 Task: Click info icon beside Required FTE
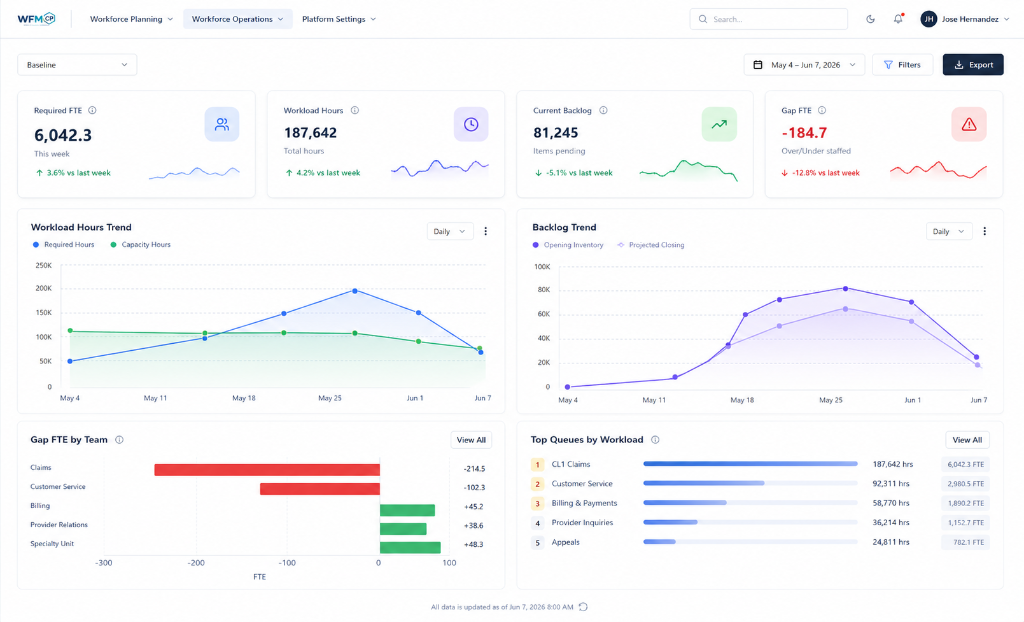click(x=92, y=110)
